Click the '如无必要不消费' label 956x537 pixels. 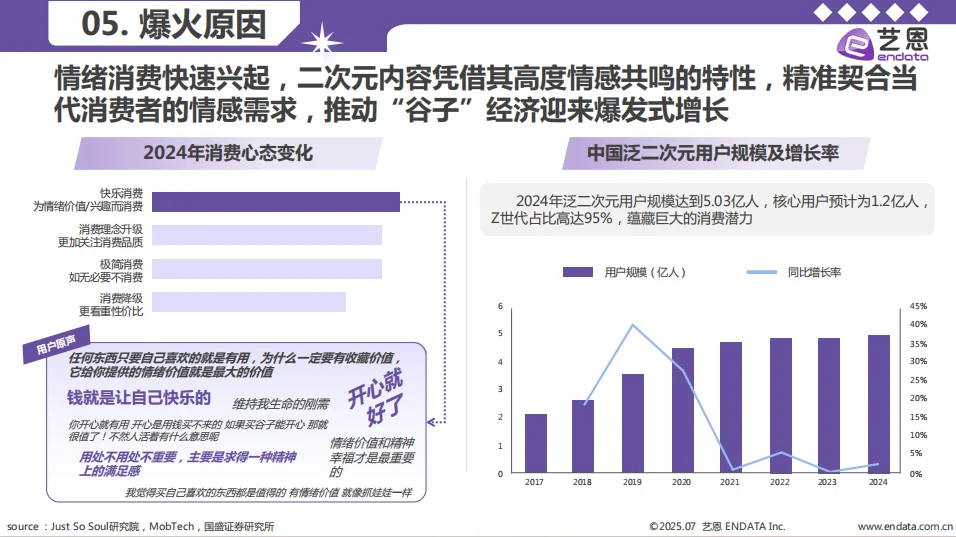coord(106,277)
